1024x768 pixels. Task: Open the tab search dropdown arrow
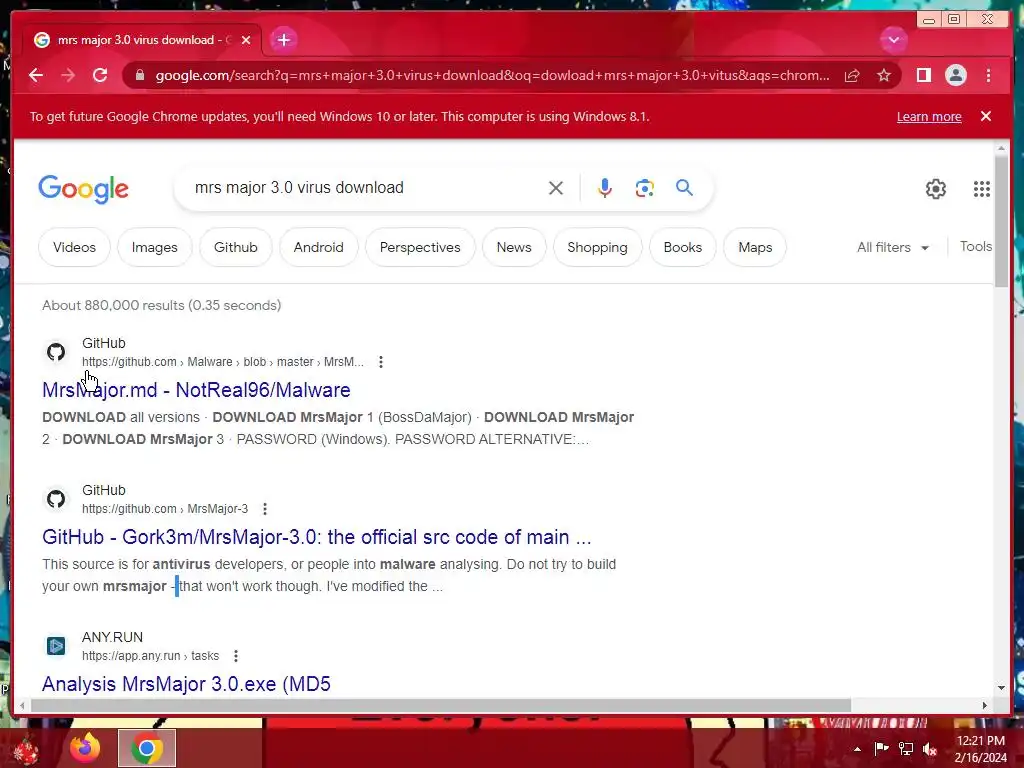coord(893,40)
